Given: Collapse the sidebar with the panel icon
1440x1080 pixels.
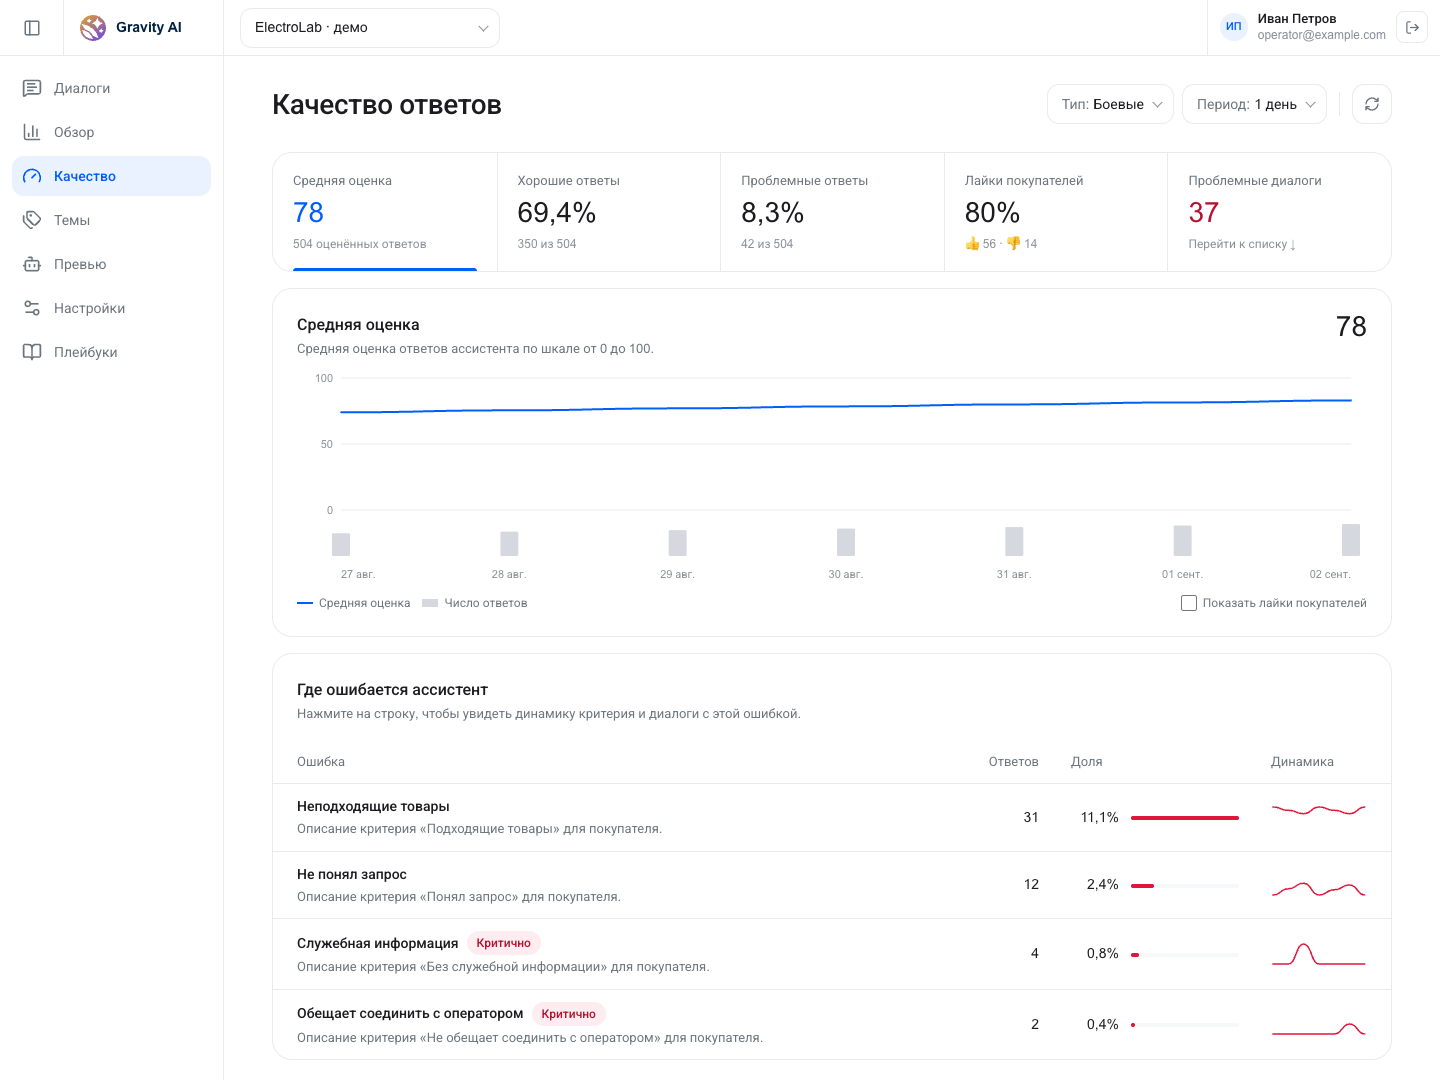Looking at the screenshot, I should (x=32, y=28).
